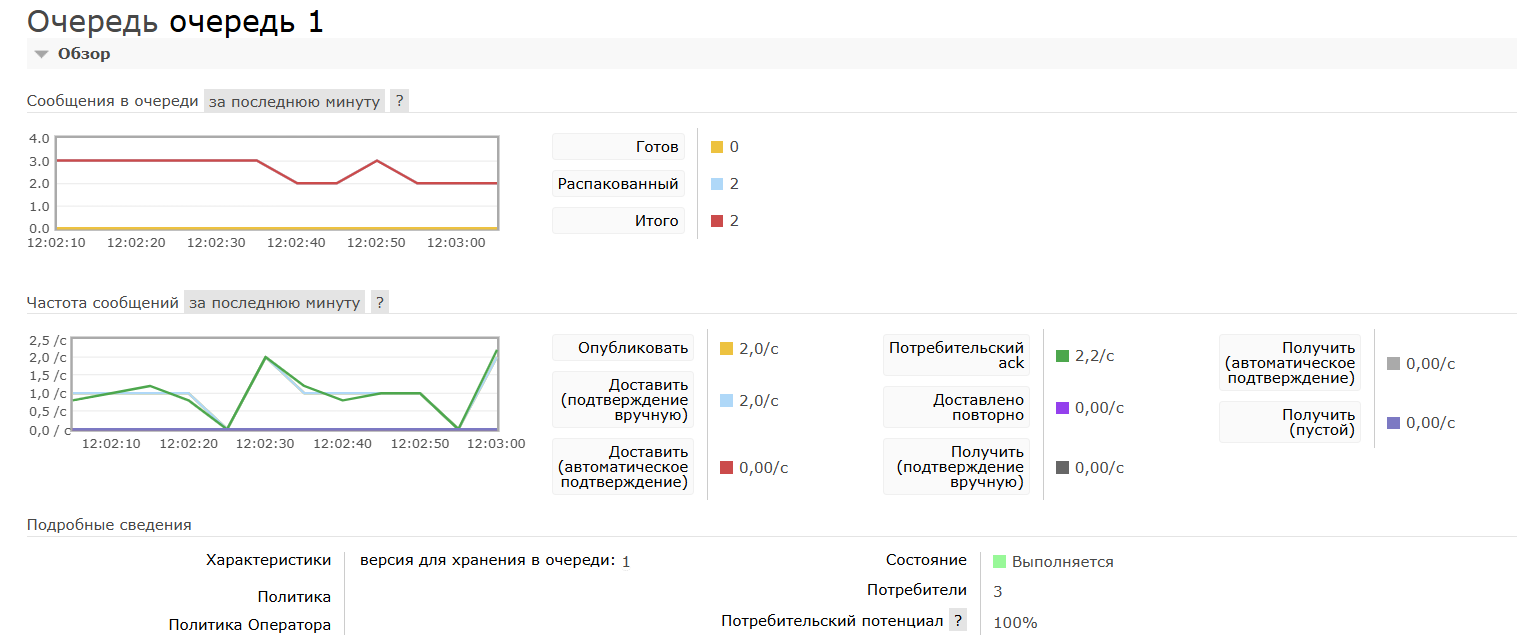Image resolution: width=1517 pixels, height=635 pixels.
Task: Open help ? for Потребительский потенциал
Action: click(958, 621)
